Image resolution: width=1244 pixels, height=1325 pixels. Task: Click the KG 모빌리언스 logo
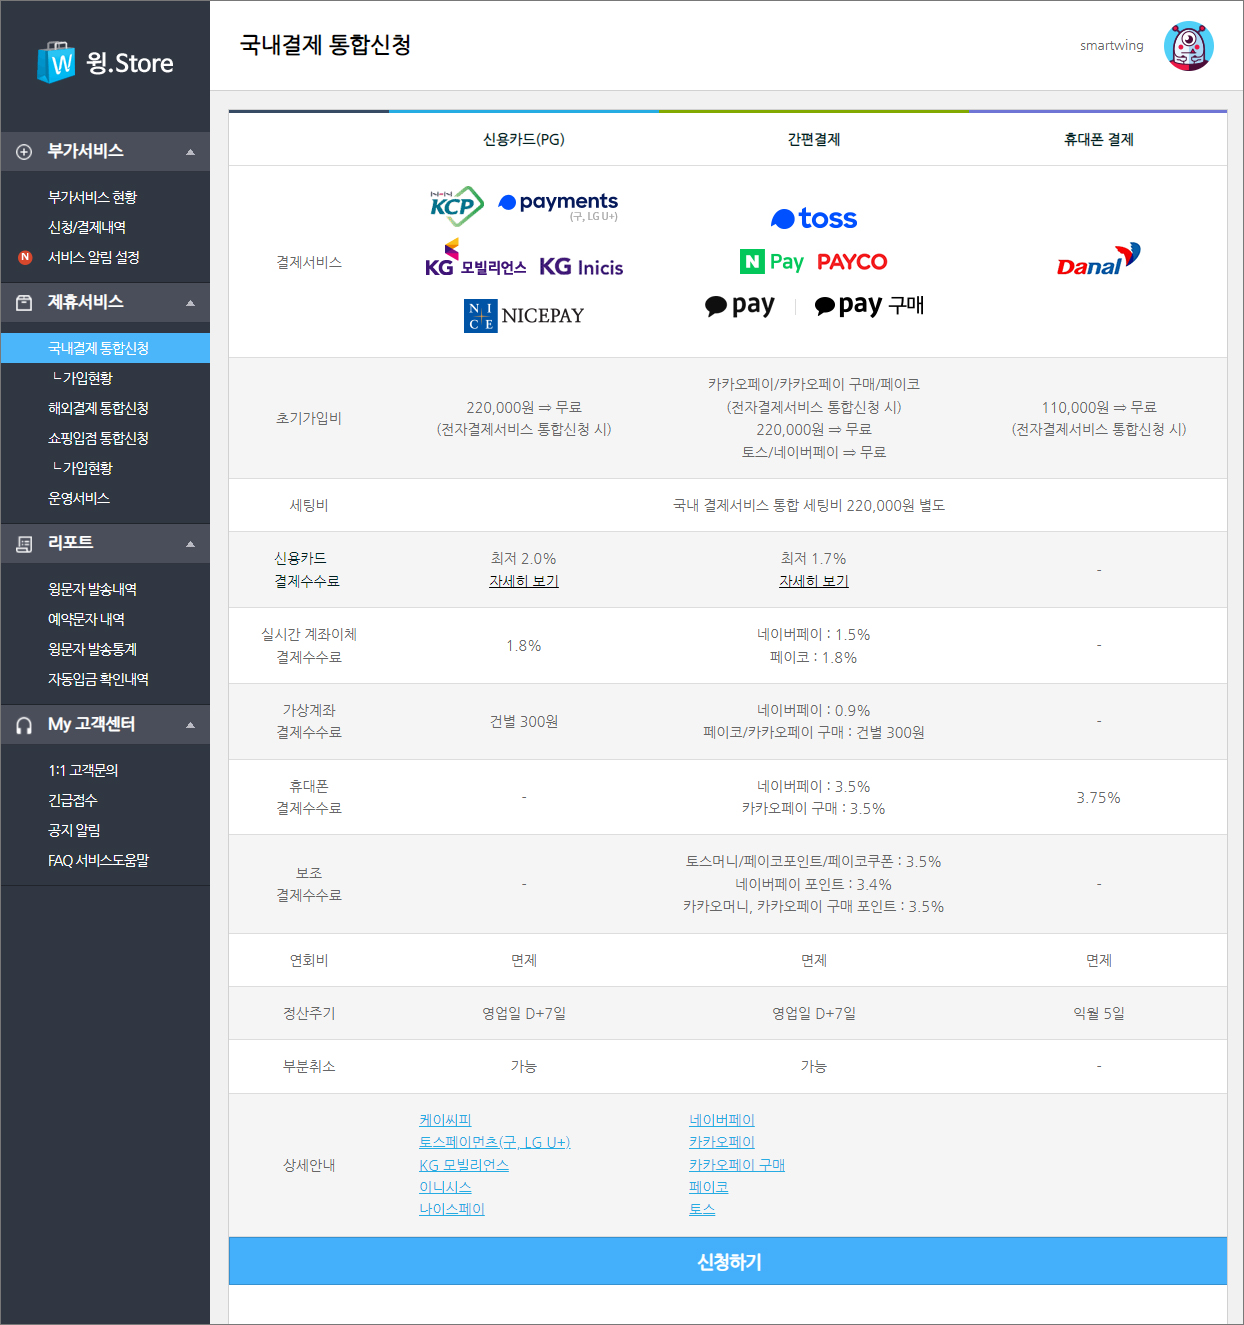(475, 259)
